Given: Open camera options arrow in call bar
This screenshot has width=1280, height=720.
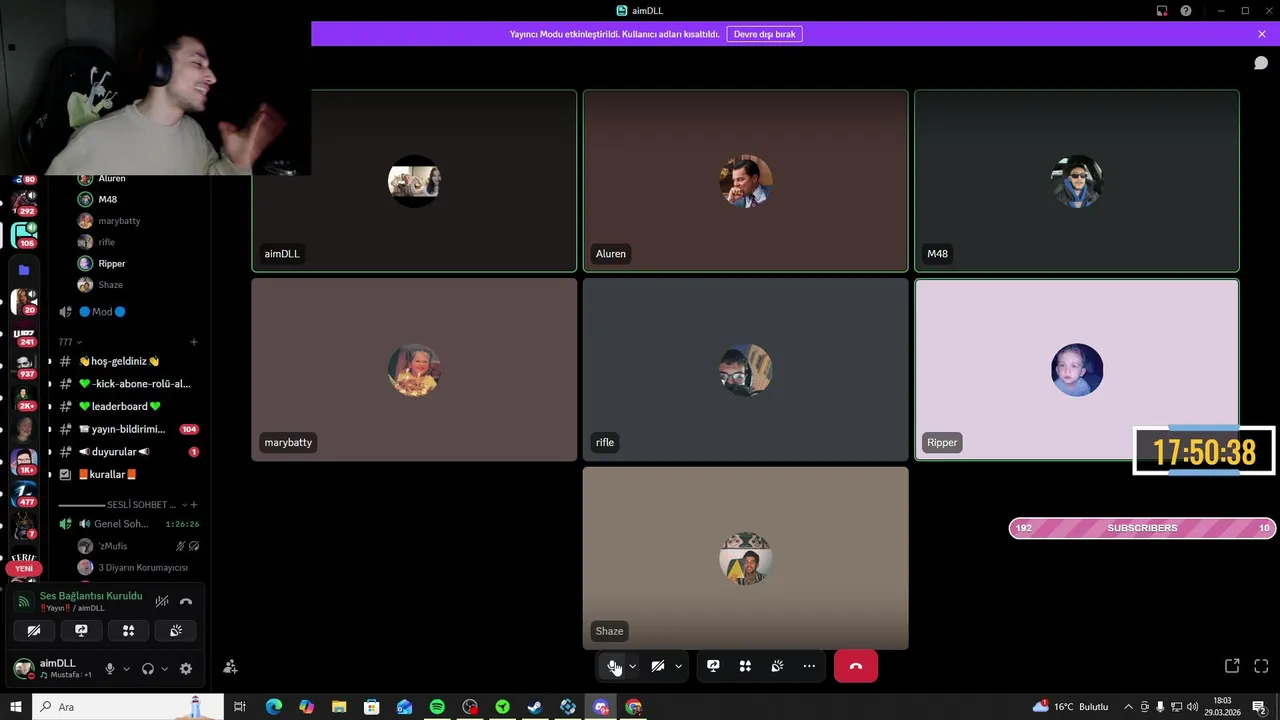Looking at the screenshot, I should [x=678, y=666].
